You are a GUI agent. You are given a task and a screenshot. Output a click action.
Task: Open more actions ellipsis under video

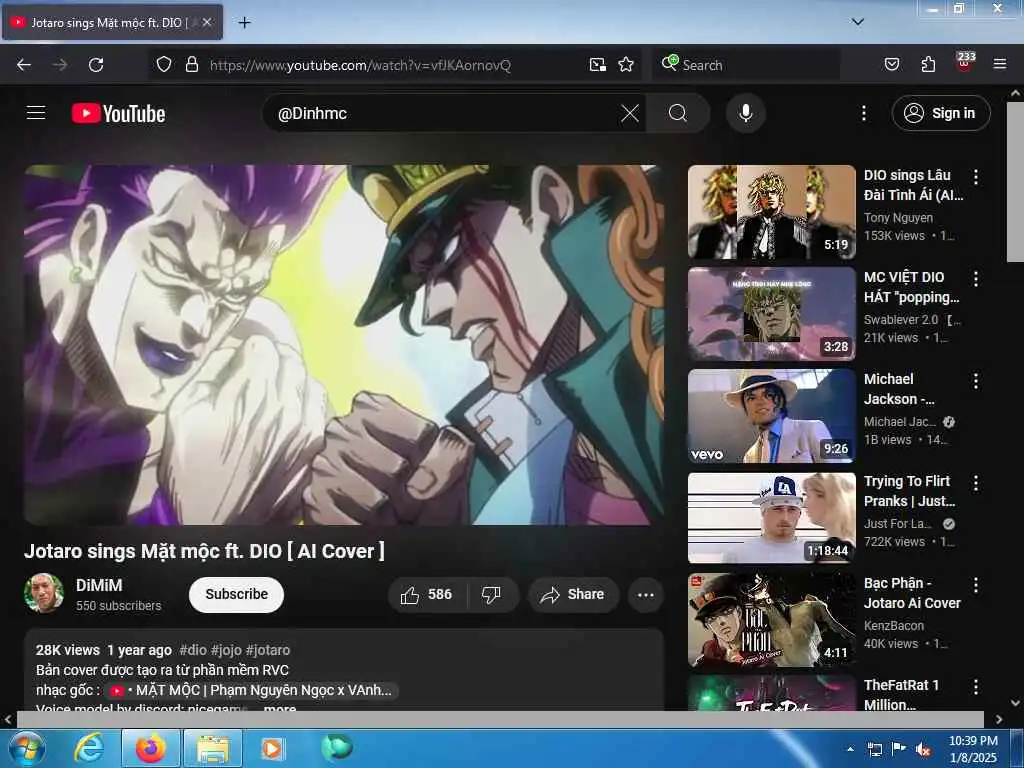(645, 594)
